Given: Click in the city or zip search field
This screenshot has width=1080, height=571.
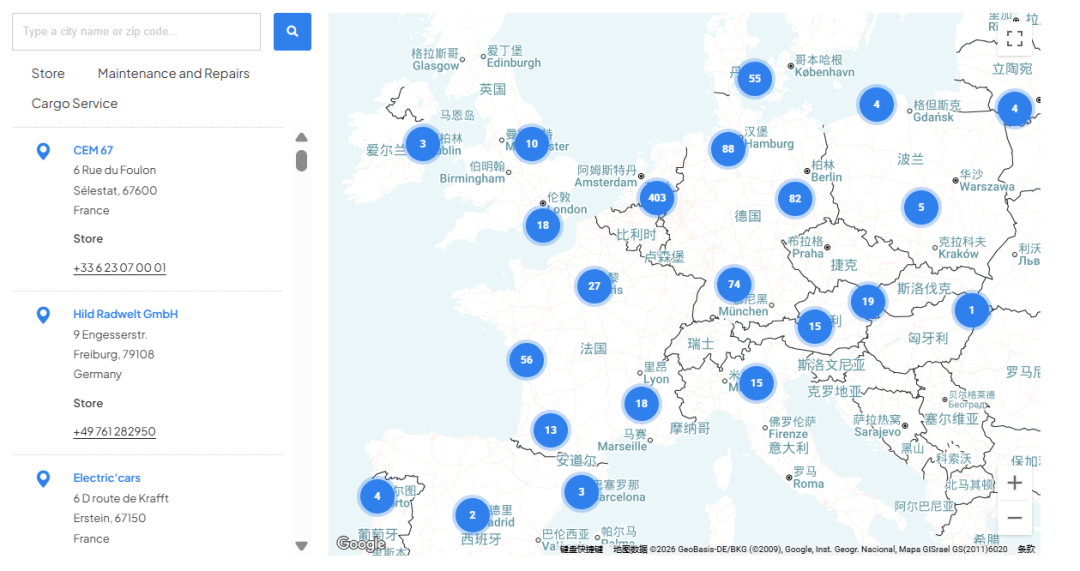Looking at the screenshot, I should pyautogui.click(x=136, y=32).
